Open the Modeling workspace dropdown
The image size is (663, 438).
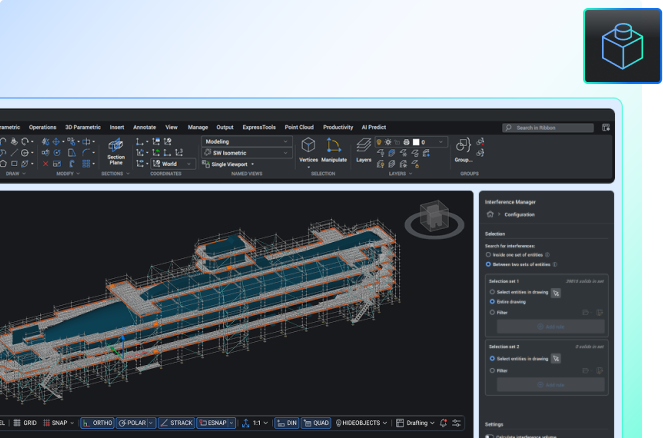pyautogui.click(x=247, y=142)
